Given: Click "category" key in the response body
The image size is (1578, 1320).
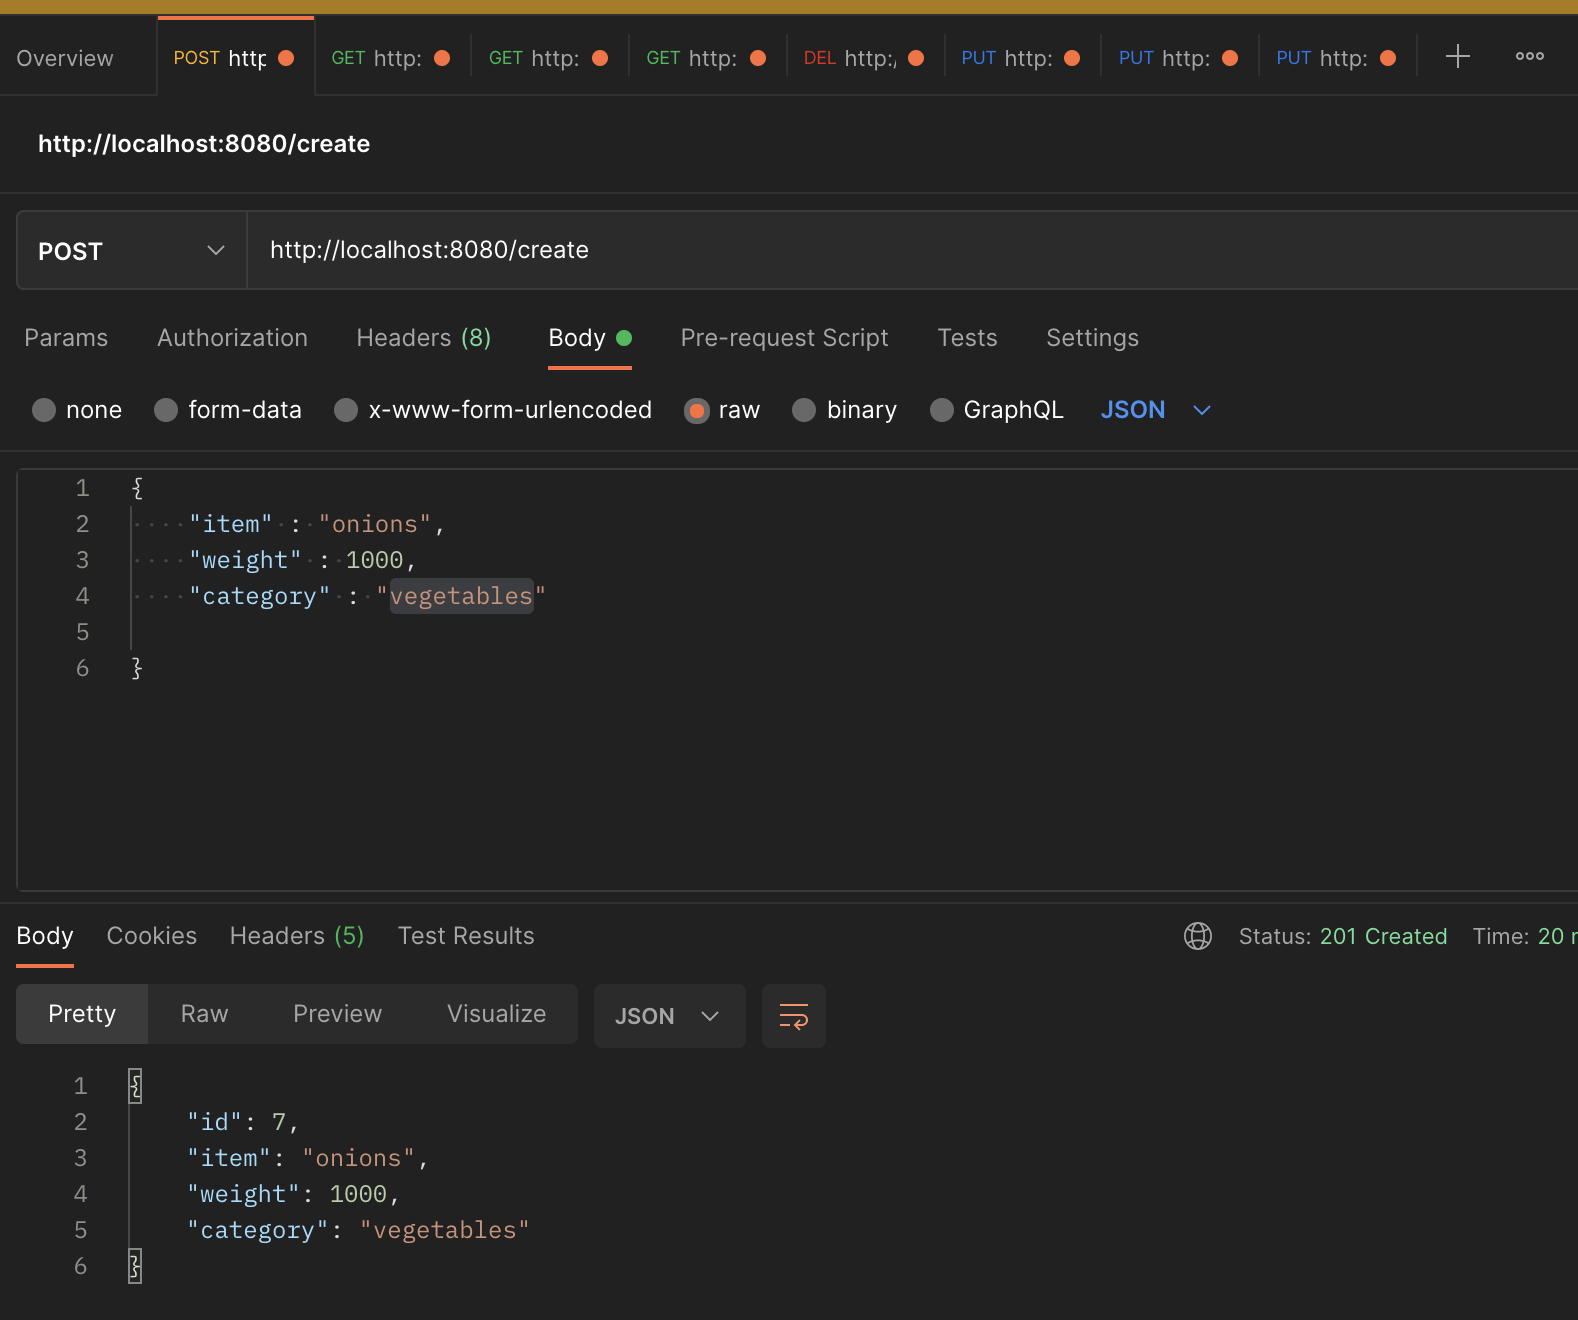Looking at the screenshot, I should (258, 1230).
